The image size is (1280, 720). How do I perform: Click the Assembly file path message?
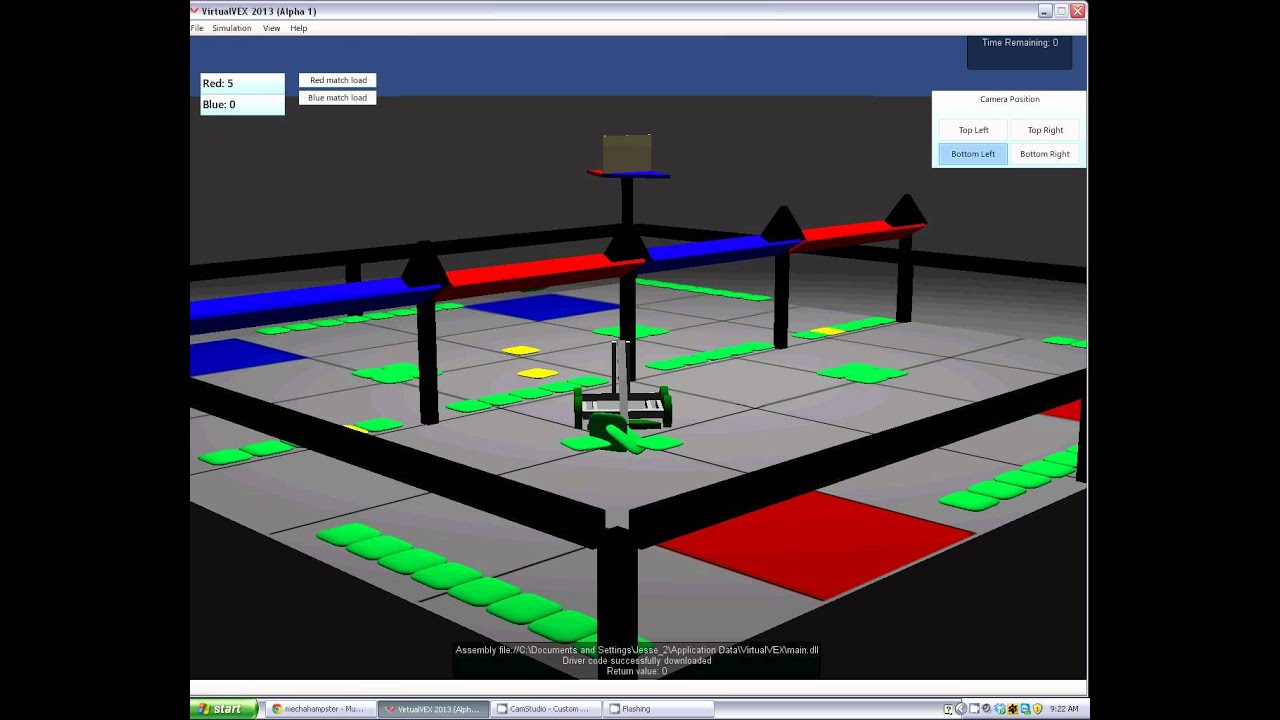point(637,650)
